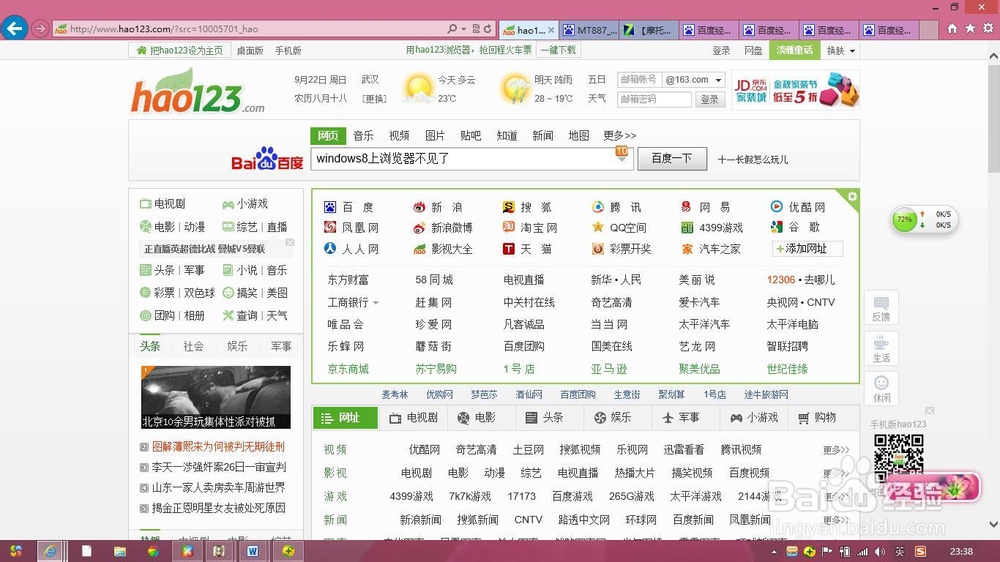Switch to the MT887 browser tab
Image resolution: width=1000 pixels, height=562 pixels.
pyautogui.click(x=591, y=30)
